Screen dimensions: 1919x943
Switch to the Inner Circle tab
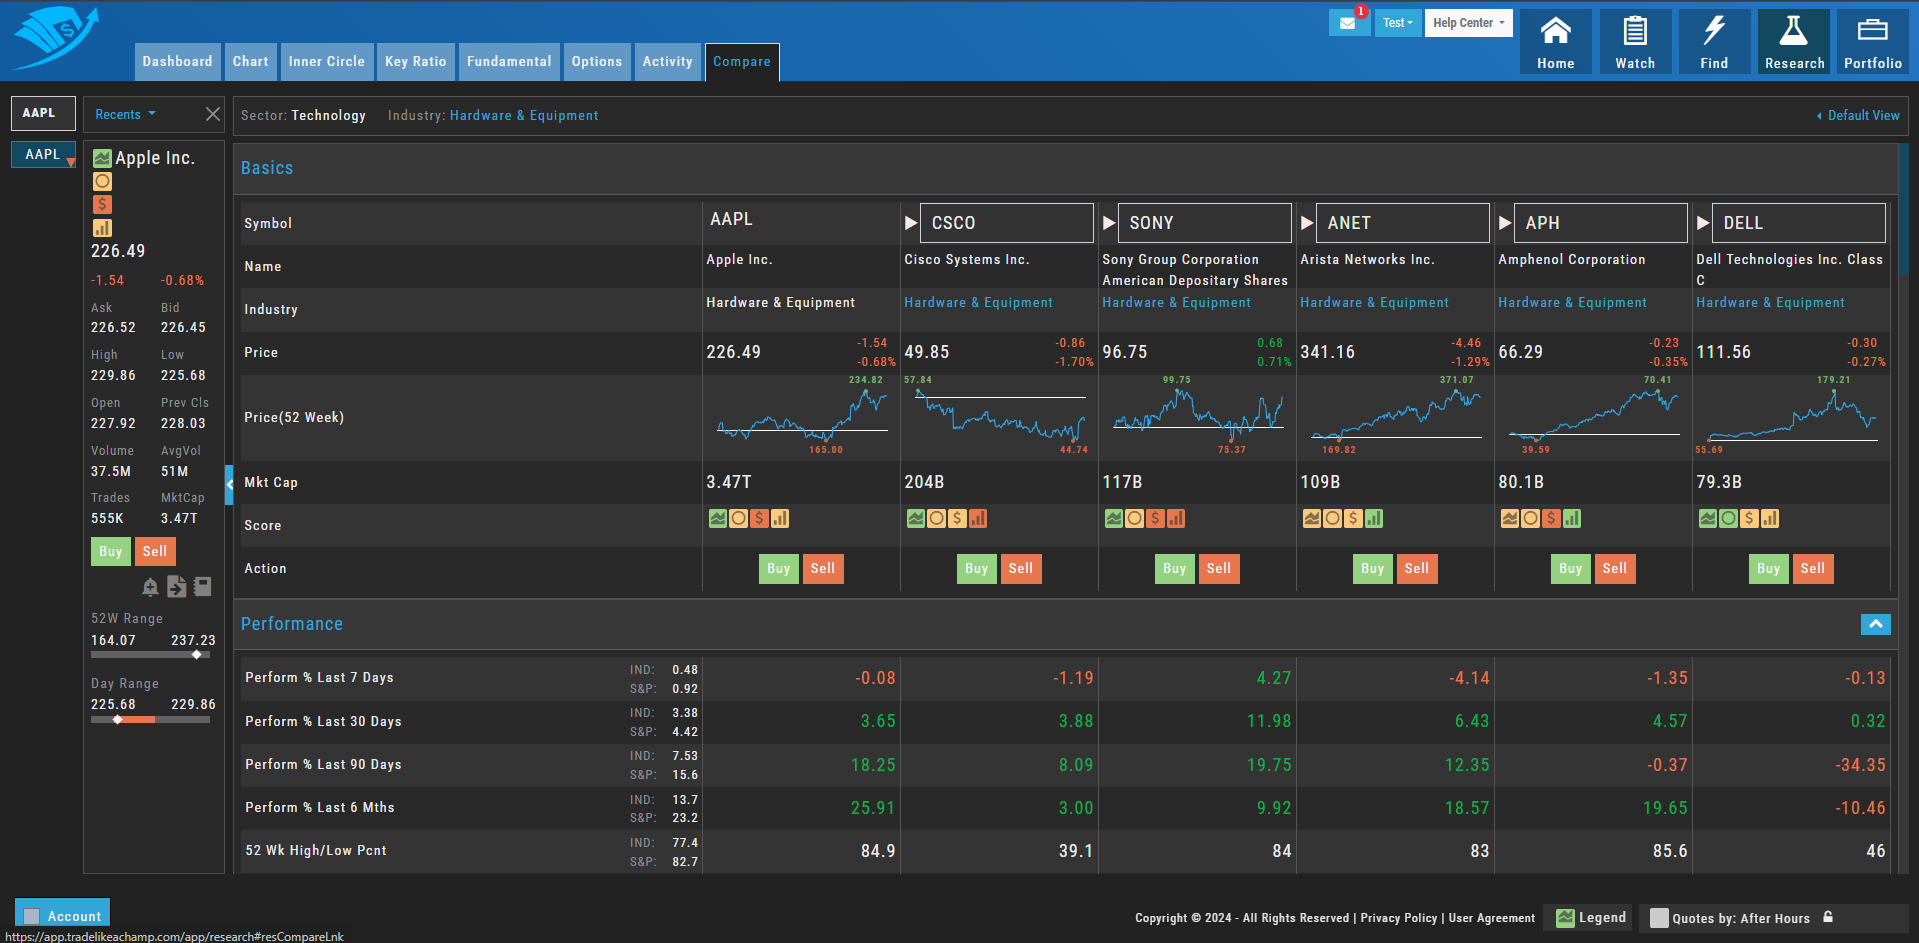pos(327,62)
